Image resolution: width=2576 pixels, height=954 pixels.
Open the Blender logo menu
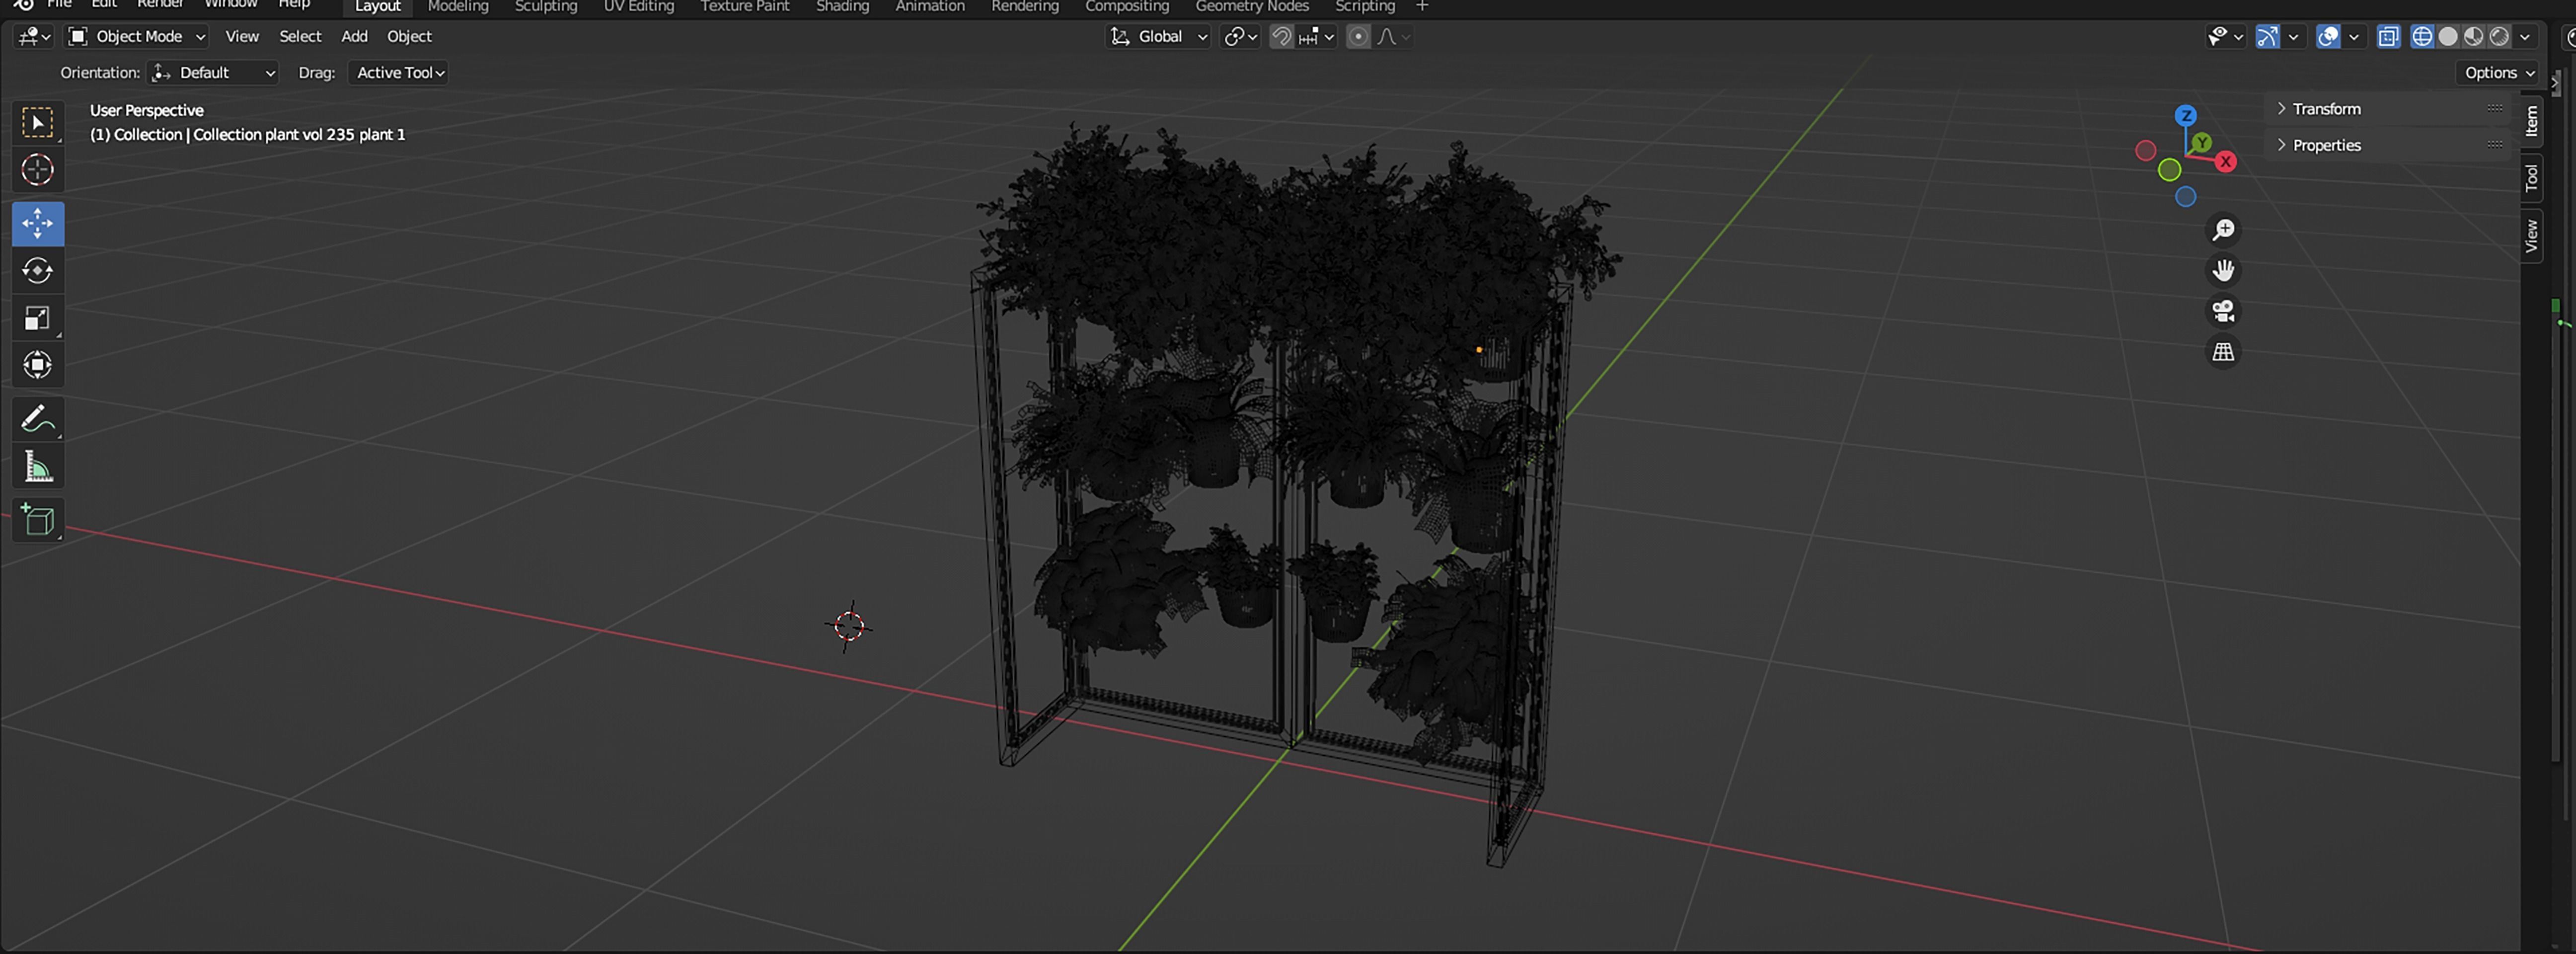tap(24, 4)
